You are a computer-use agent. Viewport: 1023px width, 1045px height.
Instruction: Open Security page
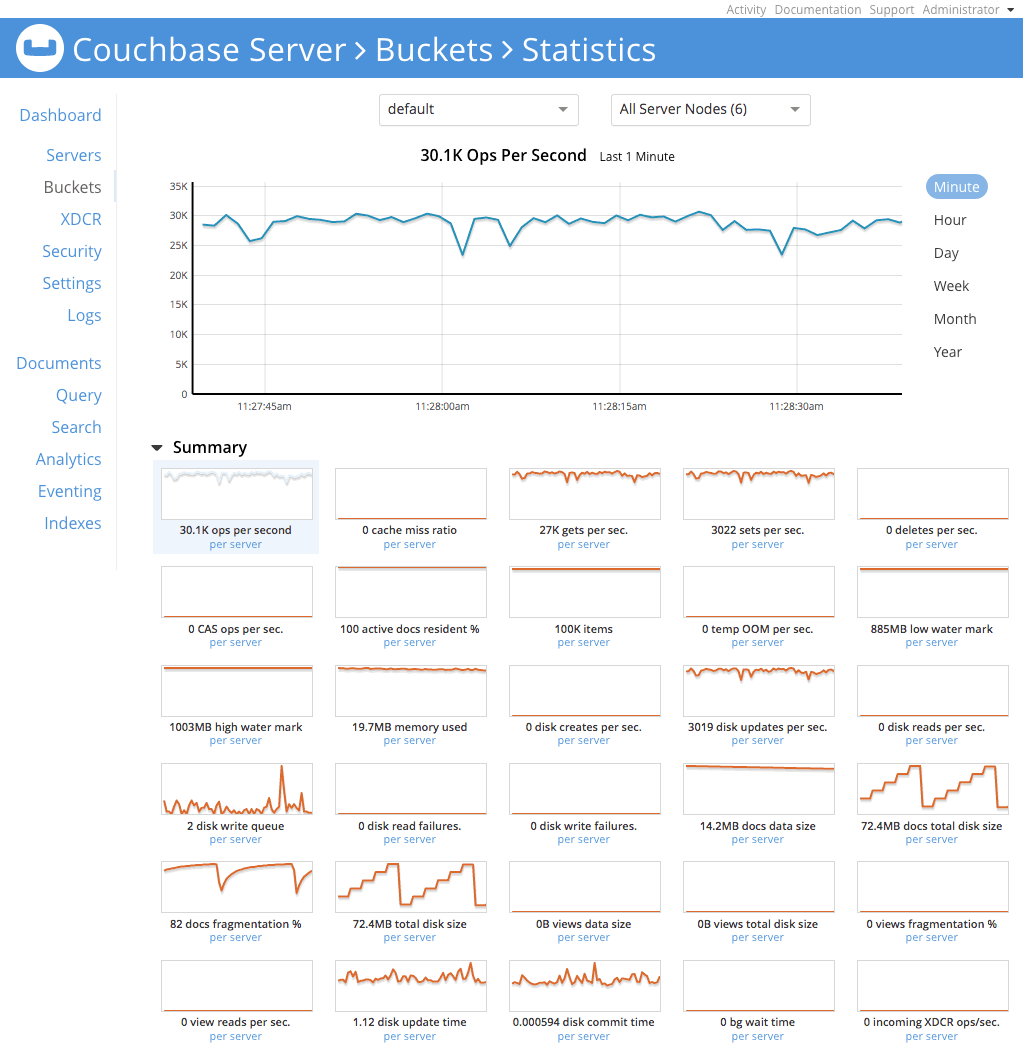71,251
